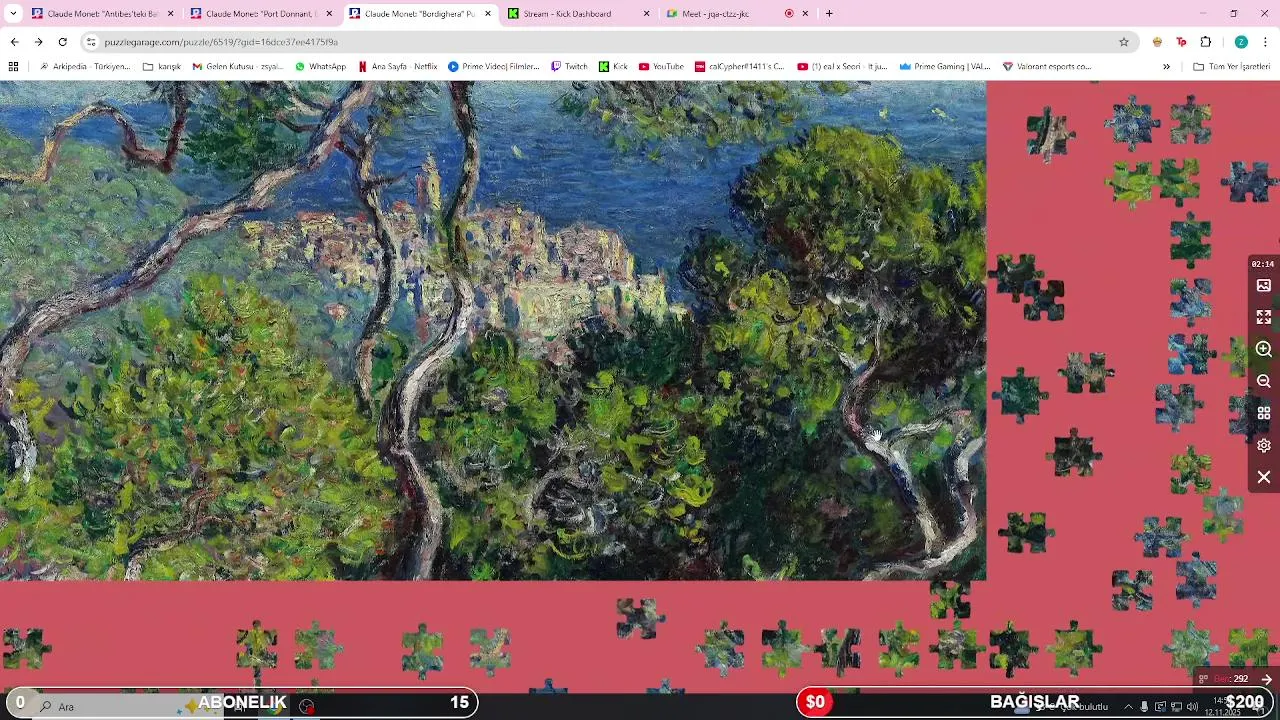Pick the loose puzzle piece above the tray

(640, 617)
